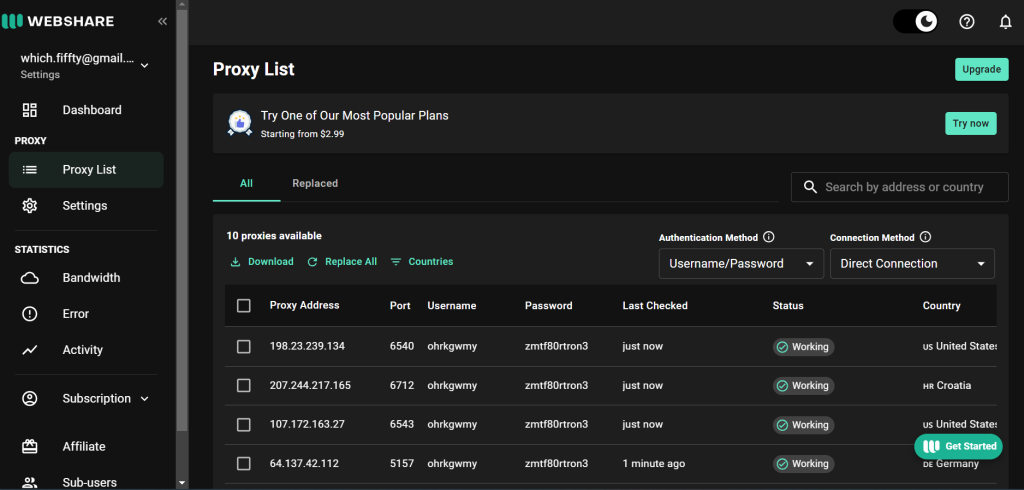Click the Dashboard icon in sidebar
1024x490 pixels.
(x=30, y=110)
